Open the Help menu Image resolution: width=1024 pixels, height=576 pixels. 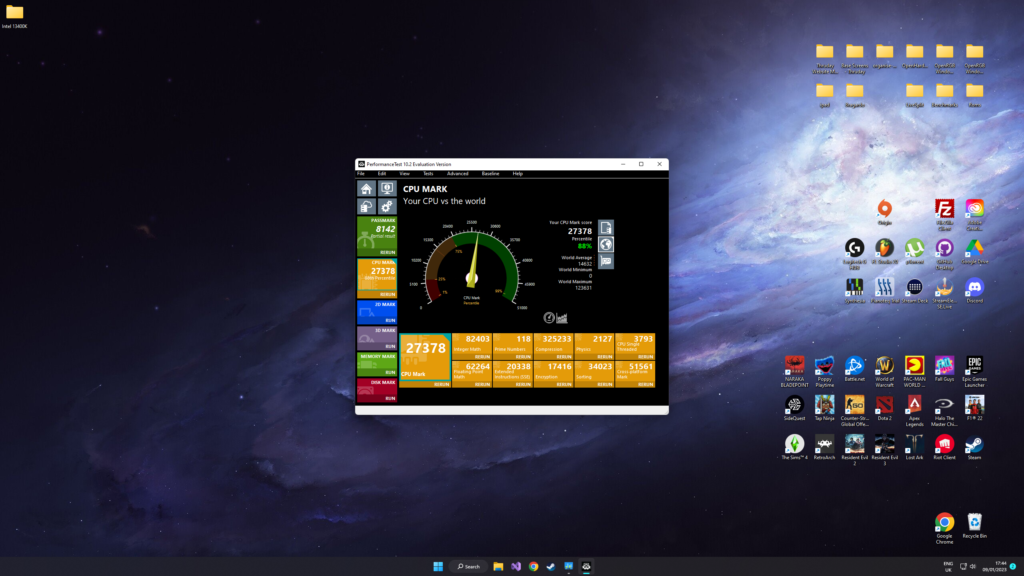click(x=518, y=174)
